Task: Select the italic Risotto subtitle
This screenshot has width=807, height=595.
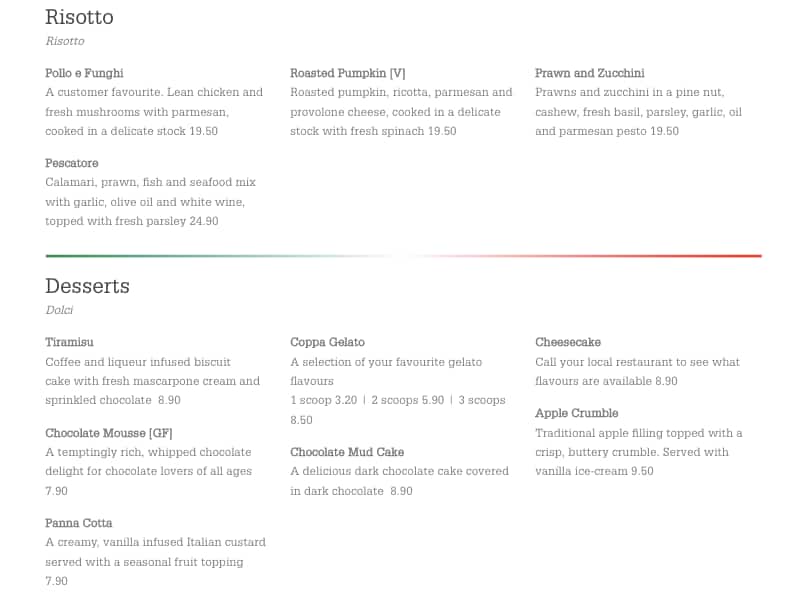Action: coord(65,41)
